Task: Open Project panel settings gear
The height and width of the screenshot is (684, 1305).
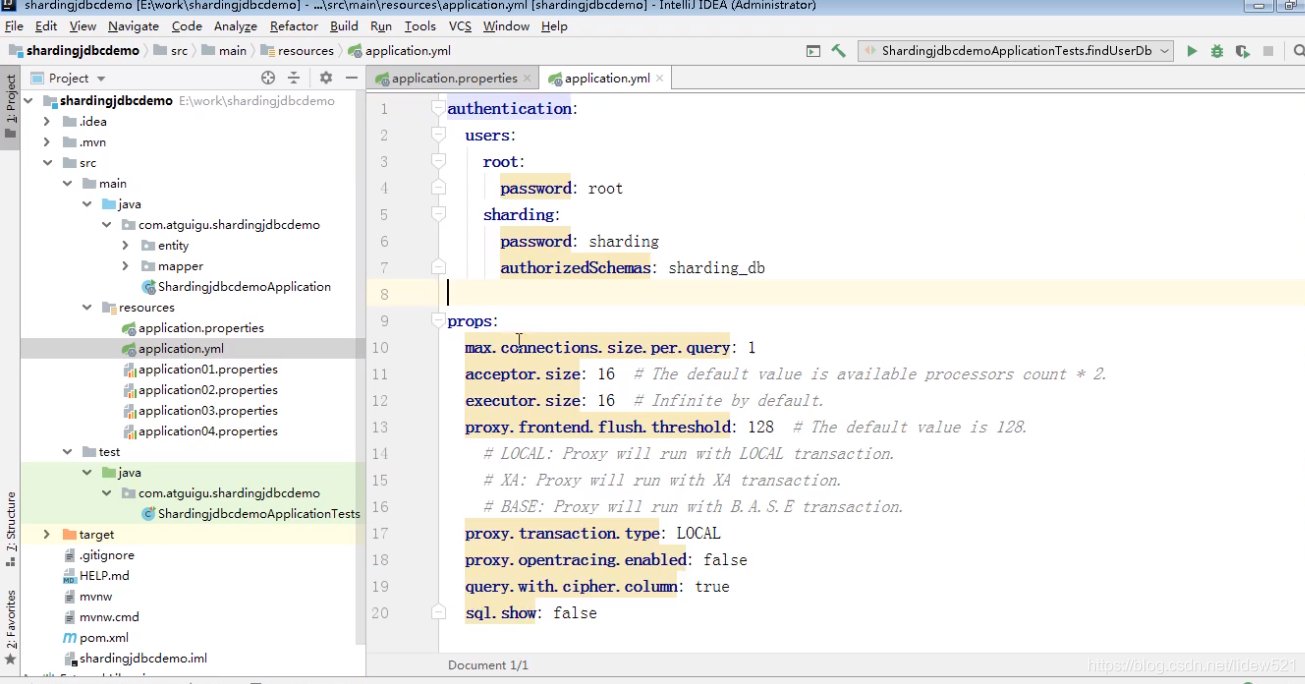Action: [326, 78]
